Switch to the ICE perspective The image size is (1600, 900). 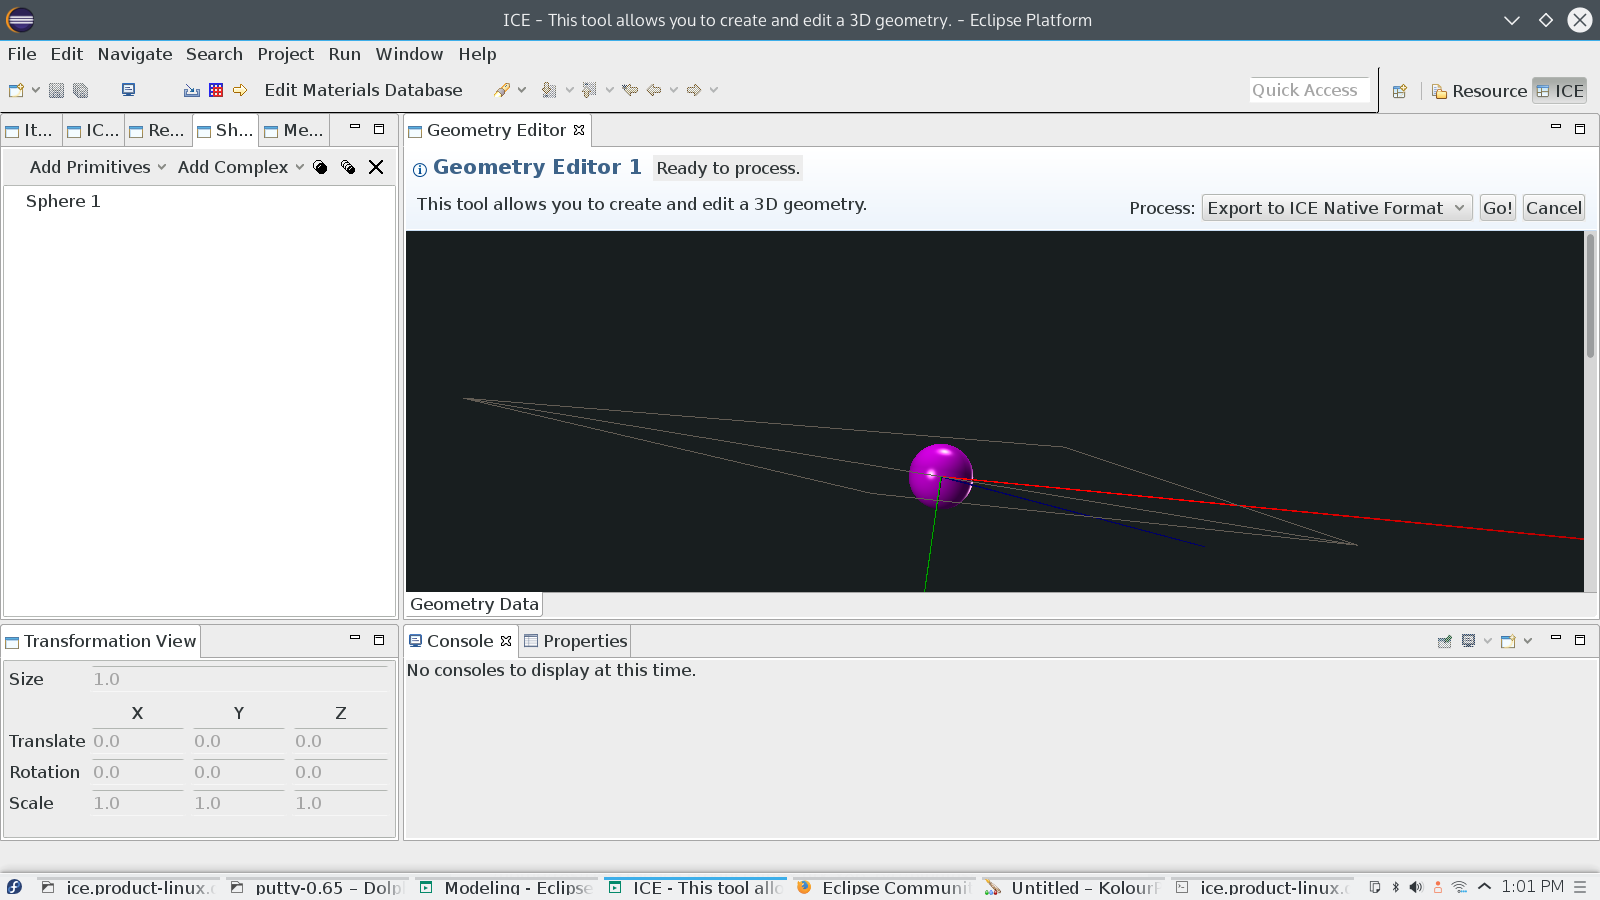(1560, 91)
